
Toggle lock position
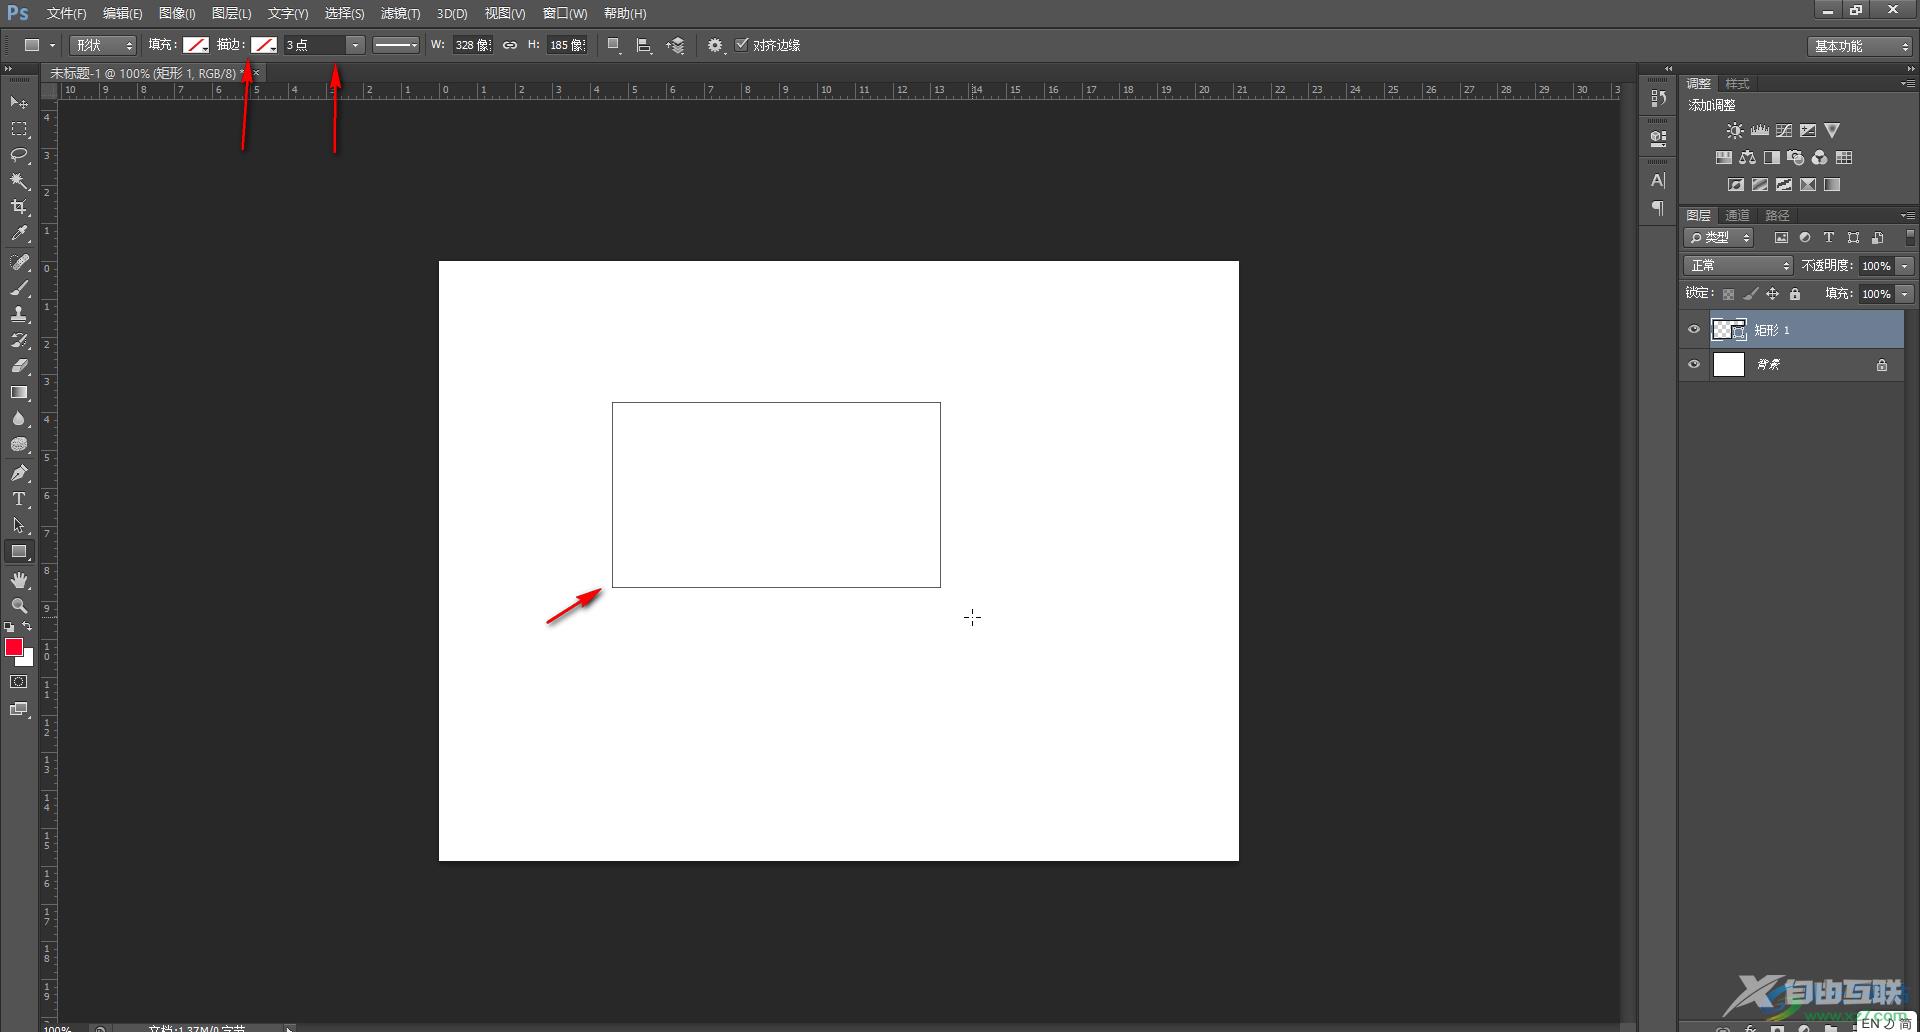tap(1772, 294)
